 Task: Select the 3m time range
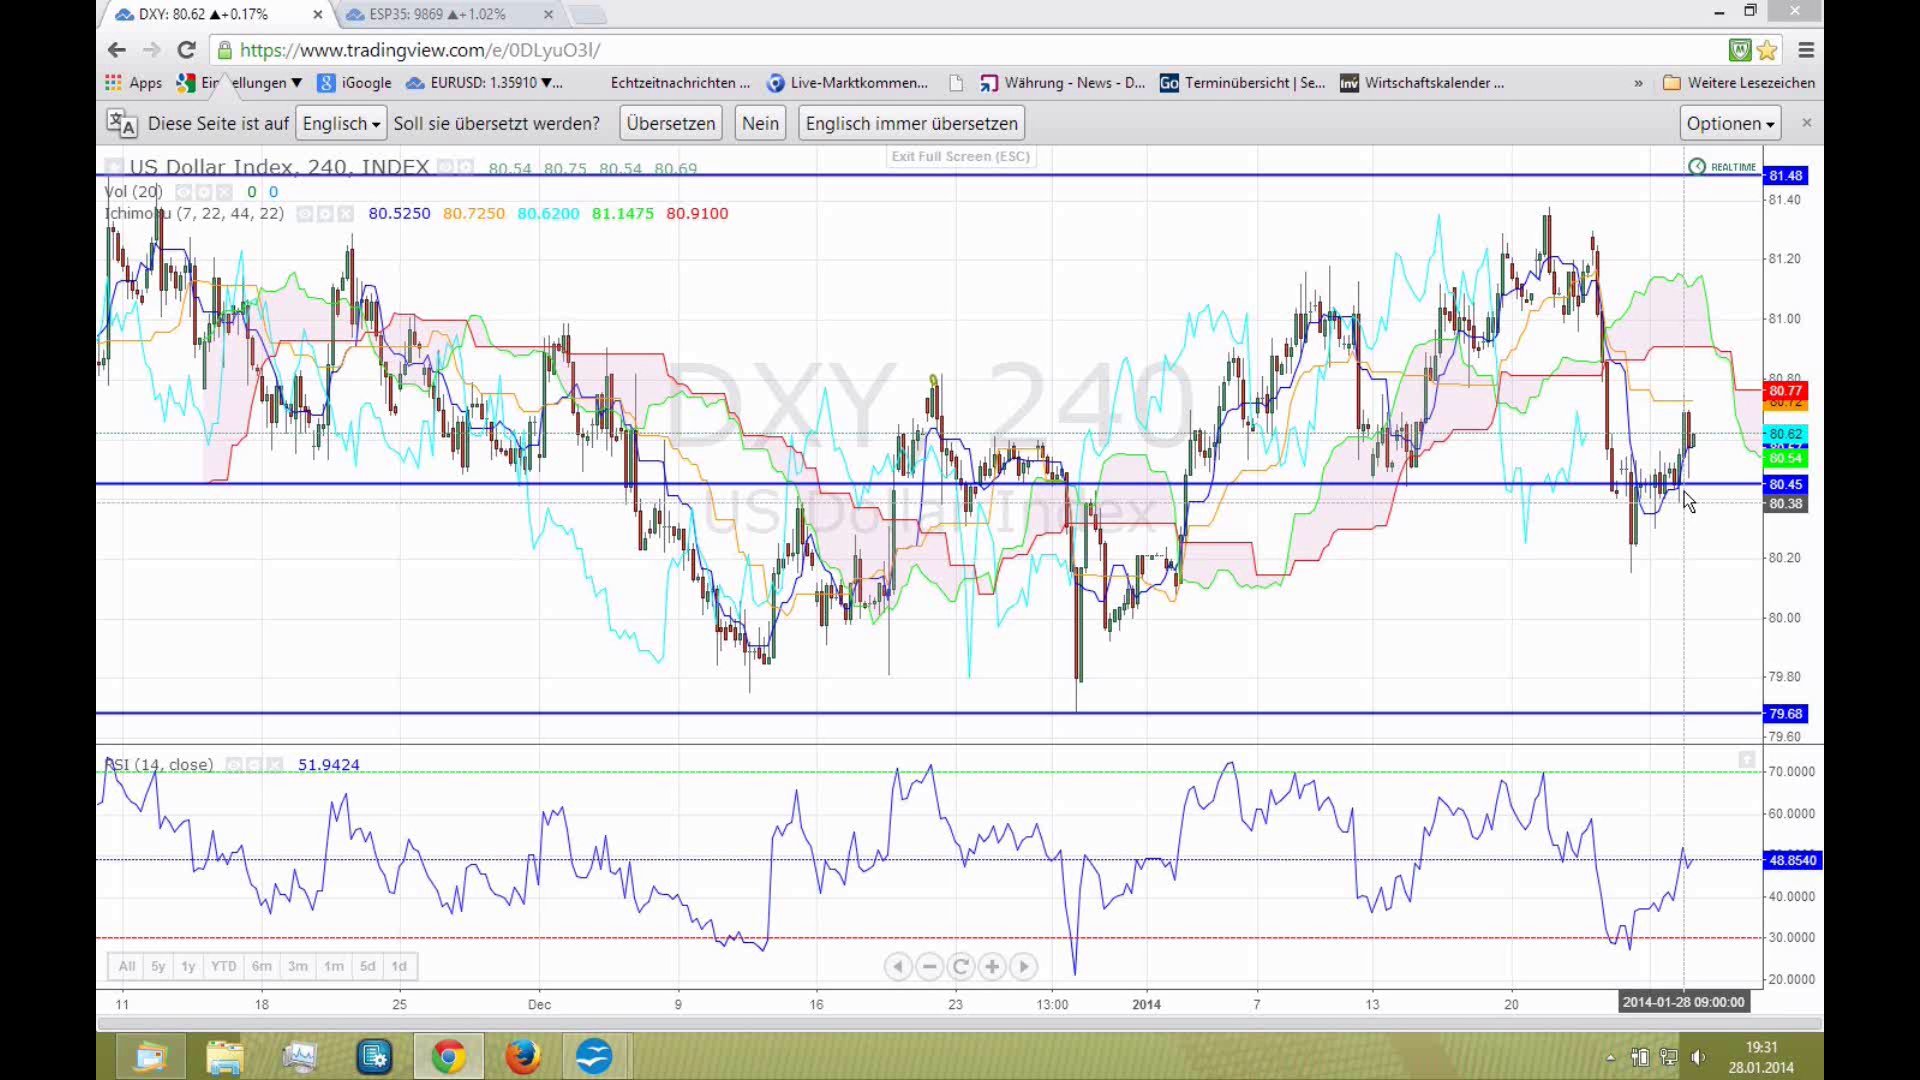coord(298,966)
